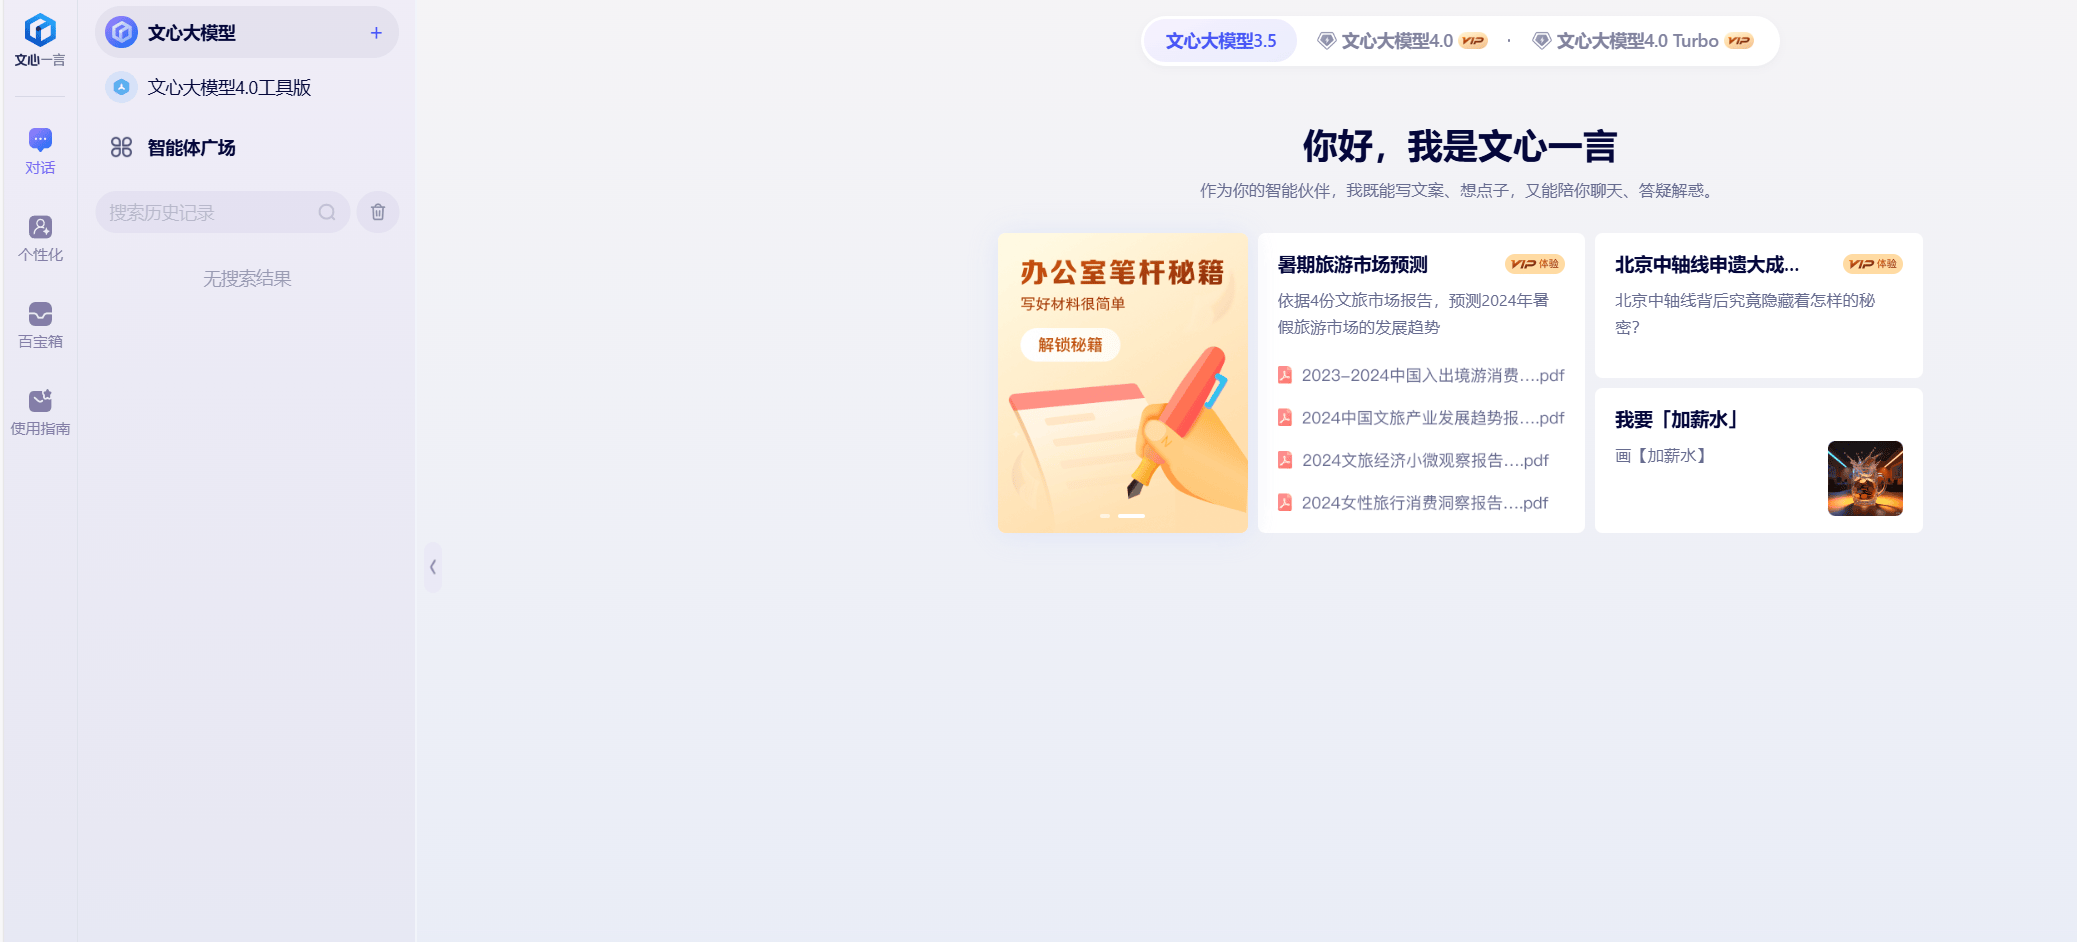This screenshot has width=2077, height=942.
Task: Click VIP badge next to 4.0 Turbo
Action: pos(1740,41)
